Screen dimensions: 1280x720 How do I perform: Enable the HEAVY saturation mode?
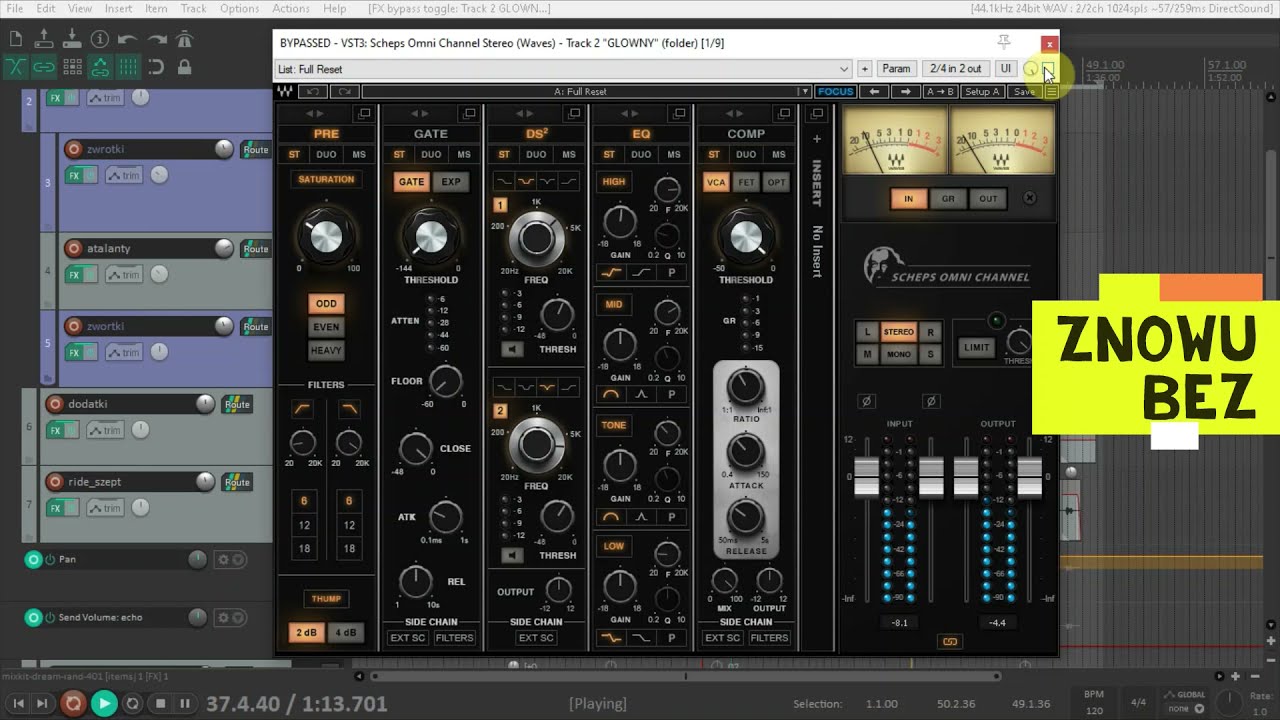[326, 350]
